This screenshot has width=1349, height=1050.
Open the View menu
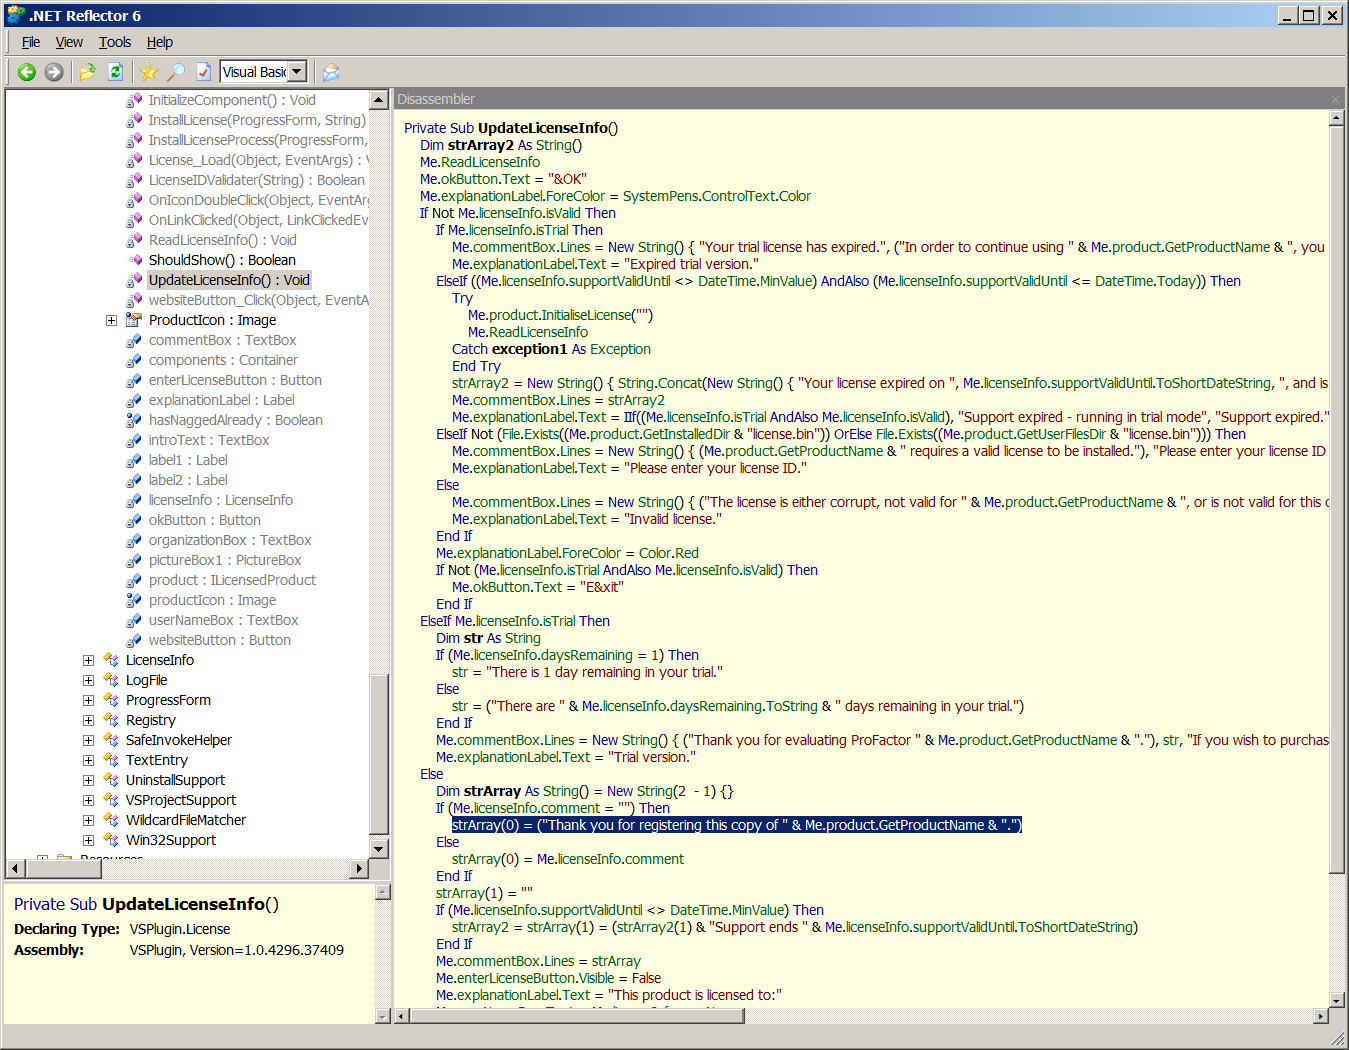[x=69, y=42]
